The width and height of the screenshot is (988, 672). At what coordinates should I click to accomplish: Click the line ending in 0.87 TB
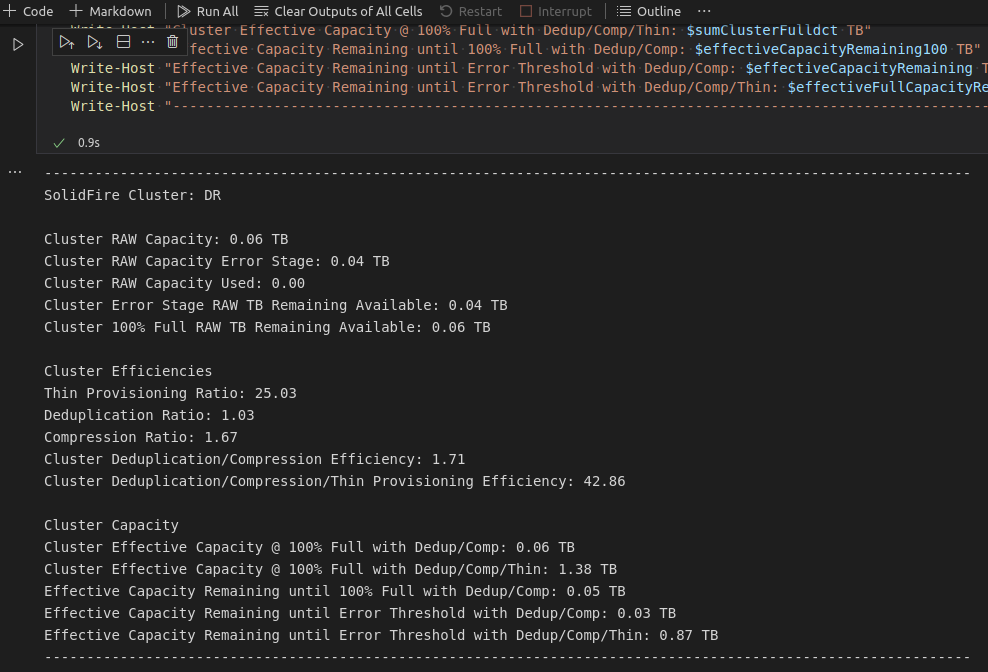[381, 636]
